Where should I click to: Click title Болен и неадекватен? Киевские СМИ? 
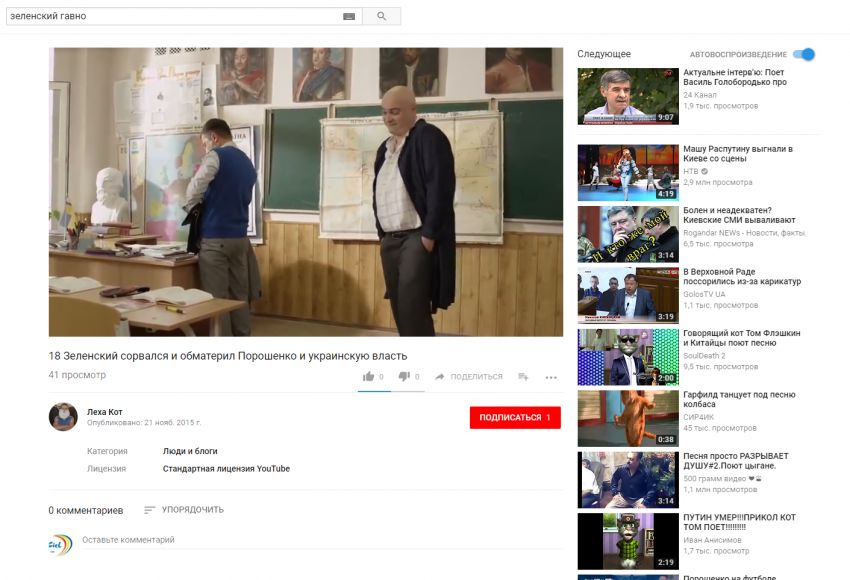tap(739, 215)
